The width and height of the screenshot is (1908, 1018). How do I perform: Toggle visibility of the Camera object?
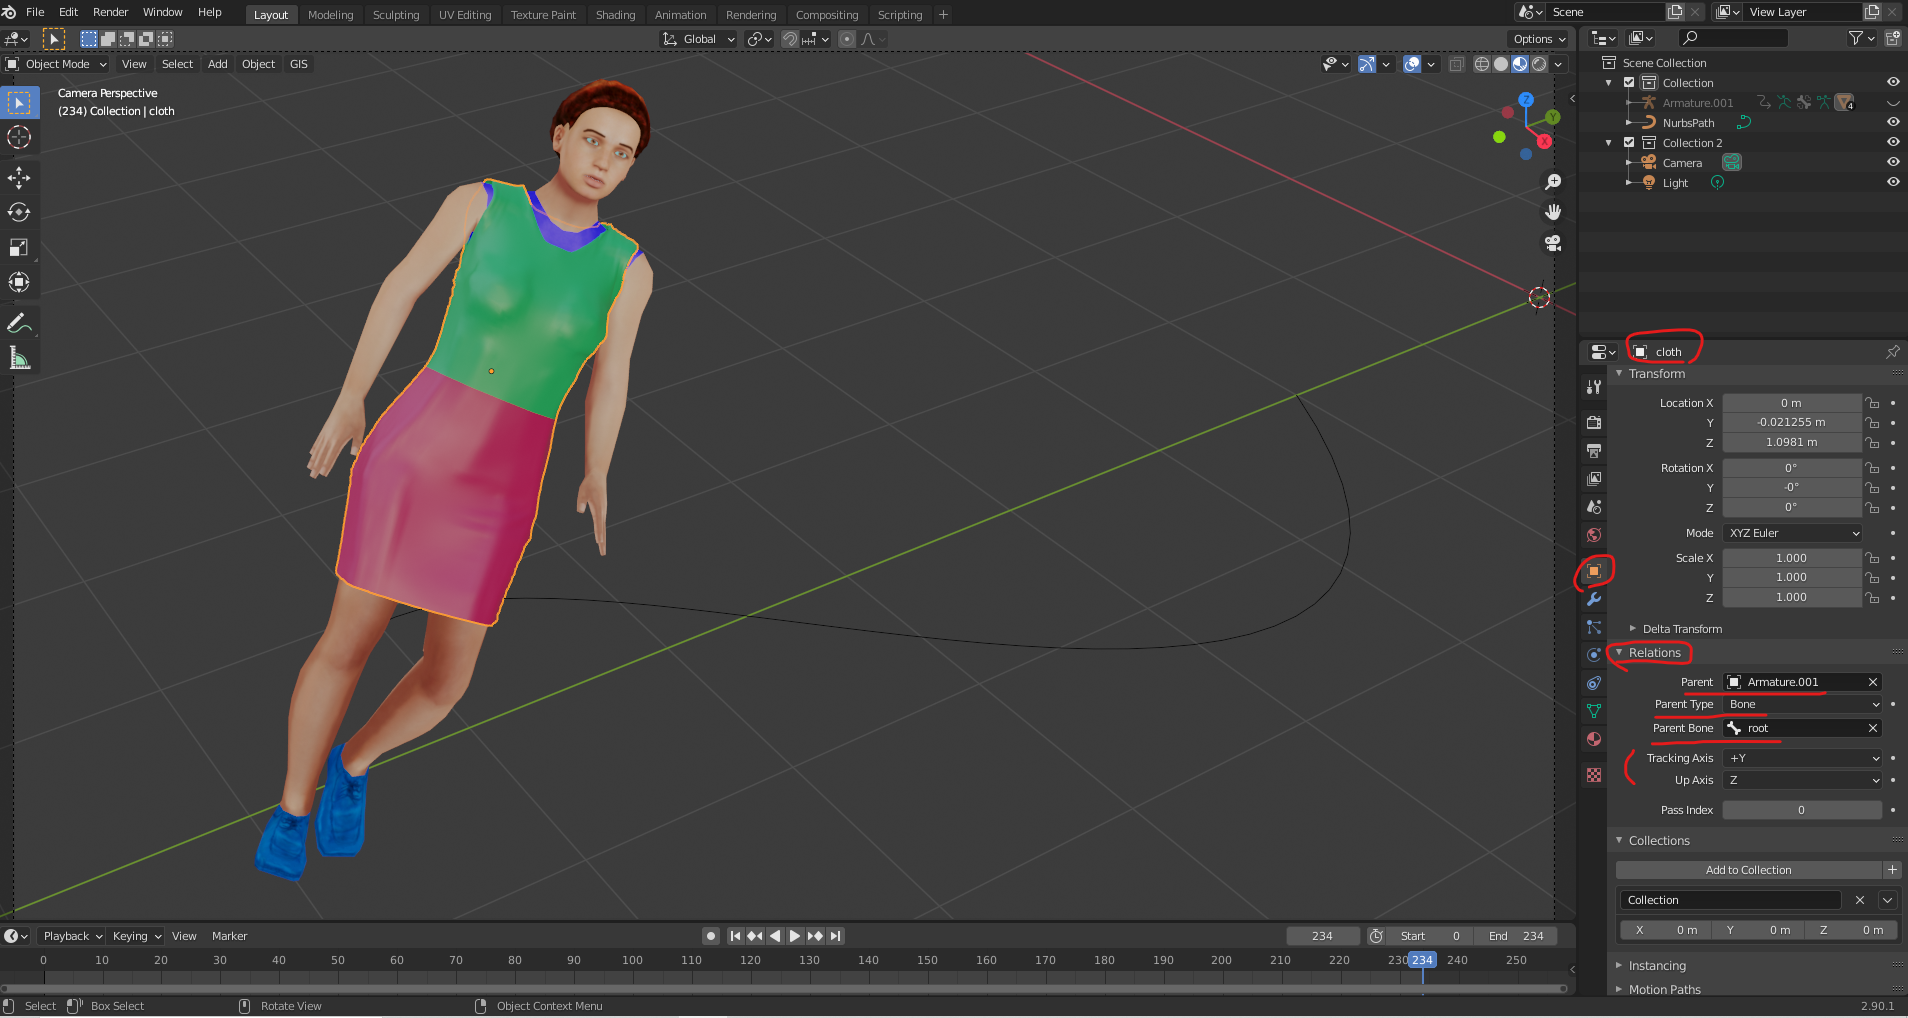[x=1892, y=162]
